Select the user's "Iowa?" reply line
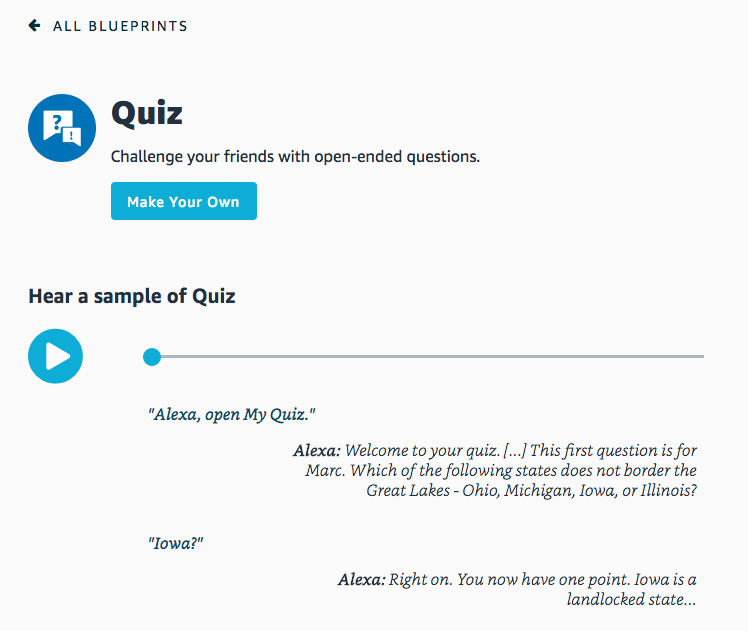This screenshot has height=631, width=748. 176,543
